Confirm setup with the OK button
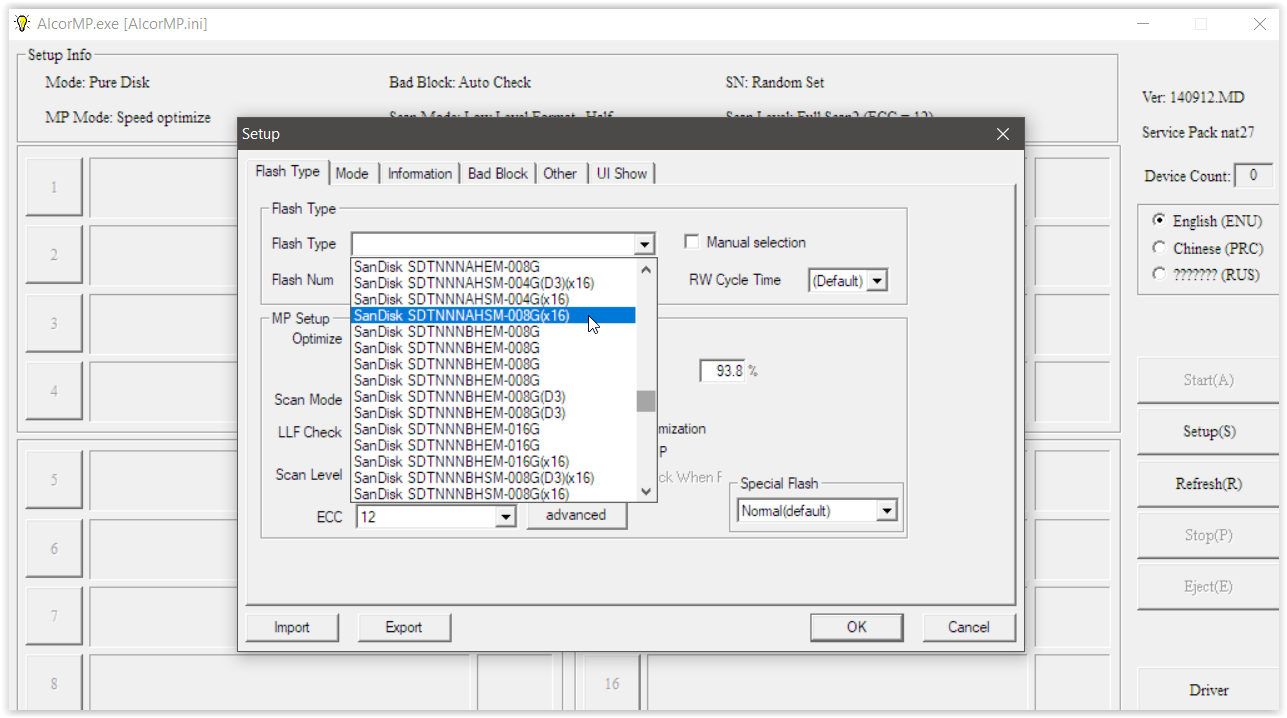 click(857, 627)
